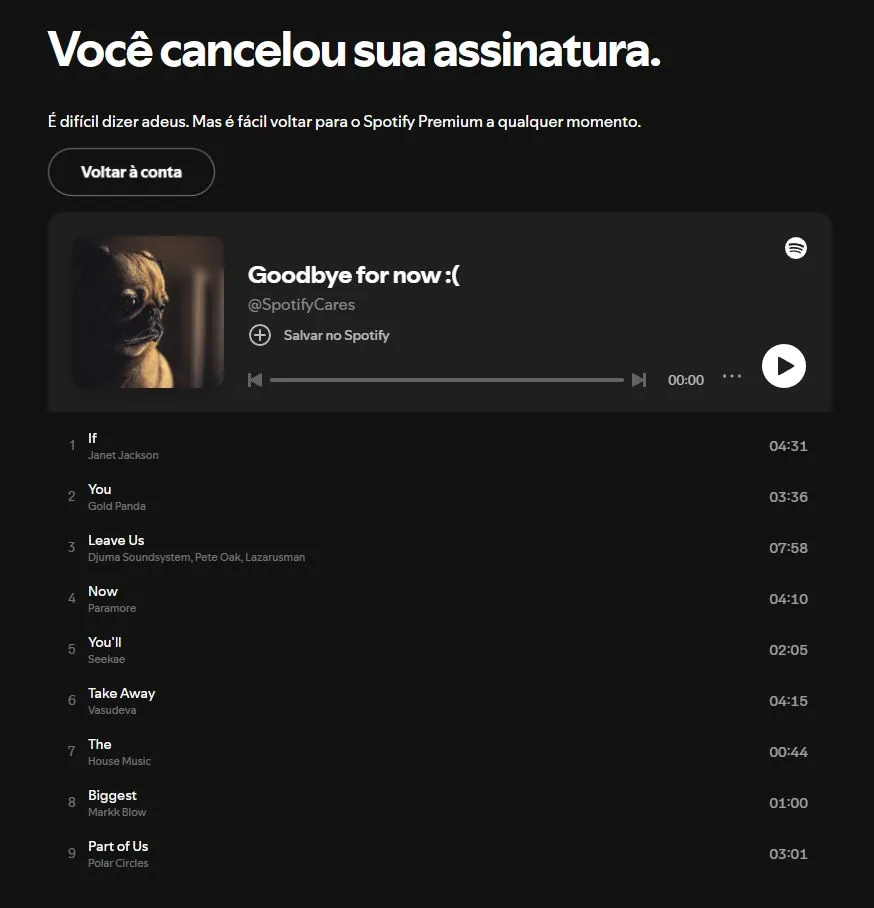Image resolution: width=874 pixels, height=908 pixels.
Task: Select track 1 If by Janet Jackson
Action: click(x=439, y=446)
